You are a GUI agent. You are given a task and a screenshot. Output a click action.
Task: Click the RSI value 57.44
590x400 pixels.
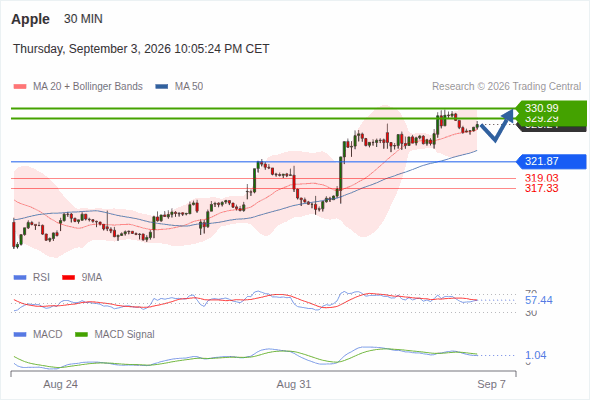point(539,300)
